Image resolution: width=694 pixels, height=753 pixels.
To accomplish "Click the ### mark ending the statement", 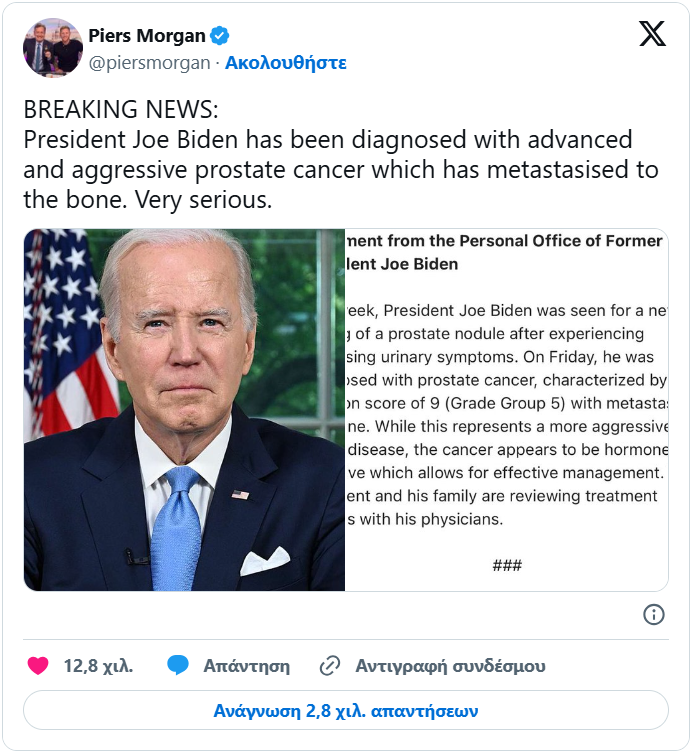I will coord(507,565).
